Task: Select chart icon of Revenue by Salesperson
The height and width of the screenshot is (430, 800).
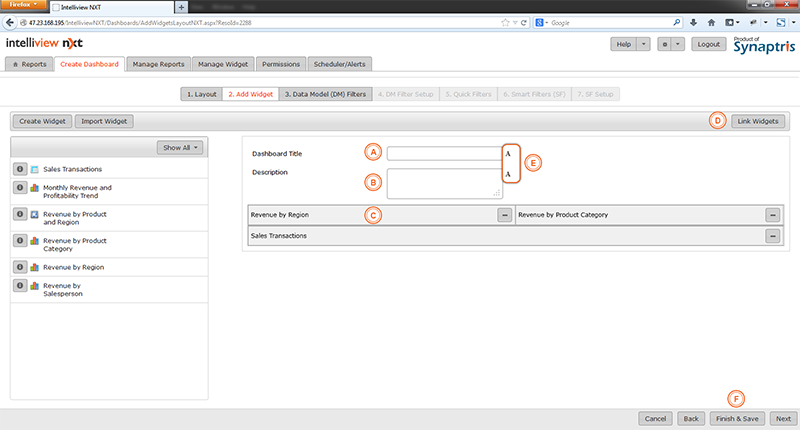Action: [35, 286]
